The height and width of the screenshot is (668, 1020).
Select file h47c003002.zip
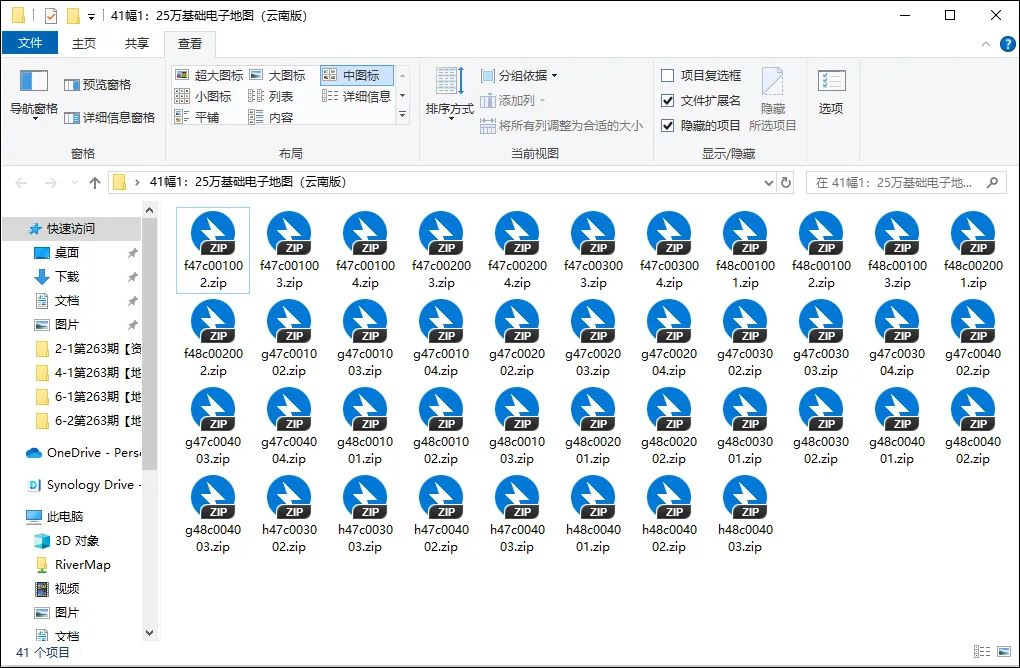pyautogui.click(x=289, y=514)
